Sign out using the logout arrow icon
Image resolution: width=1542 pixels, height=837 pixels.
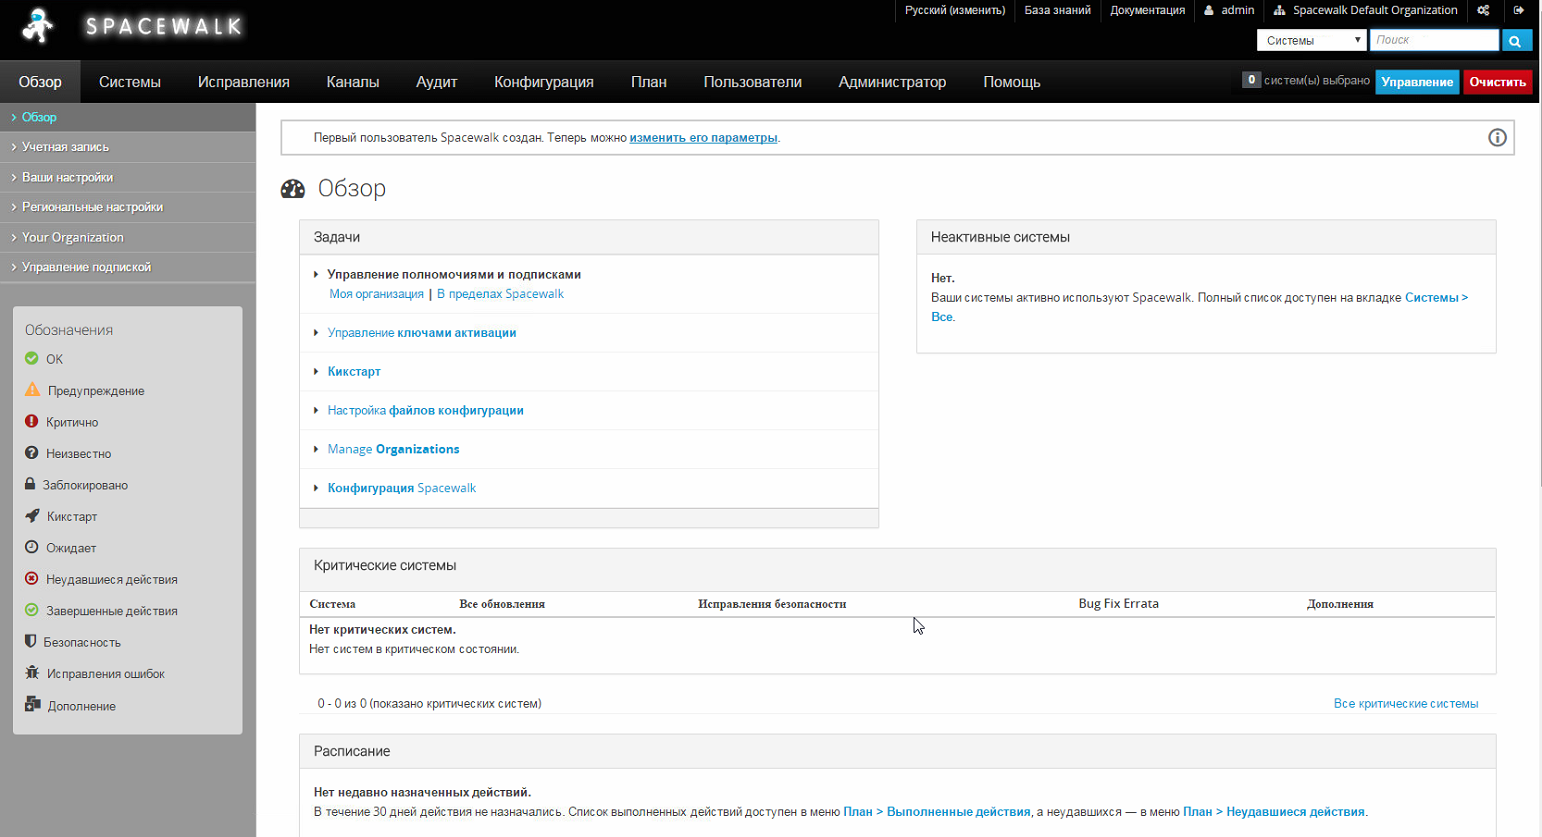(x=1518, y=11)
